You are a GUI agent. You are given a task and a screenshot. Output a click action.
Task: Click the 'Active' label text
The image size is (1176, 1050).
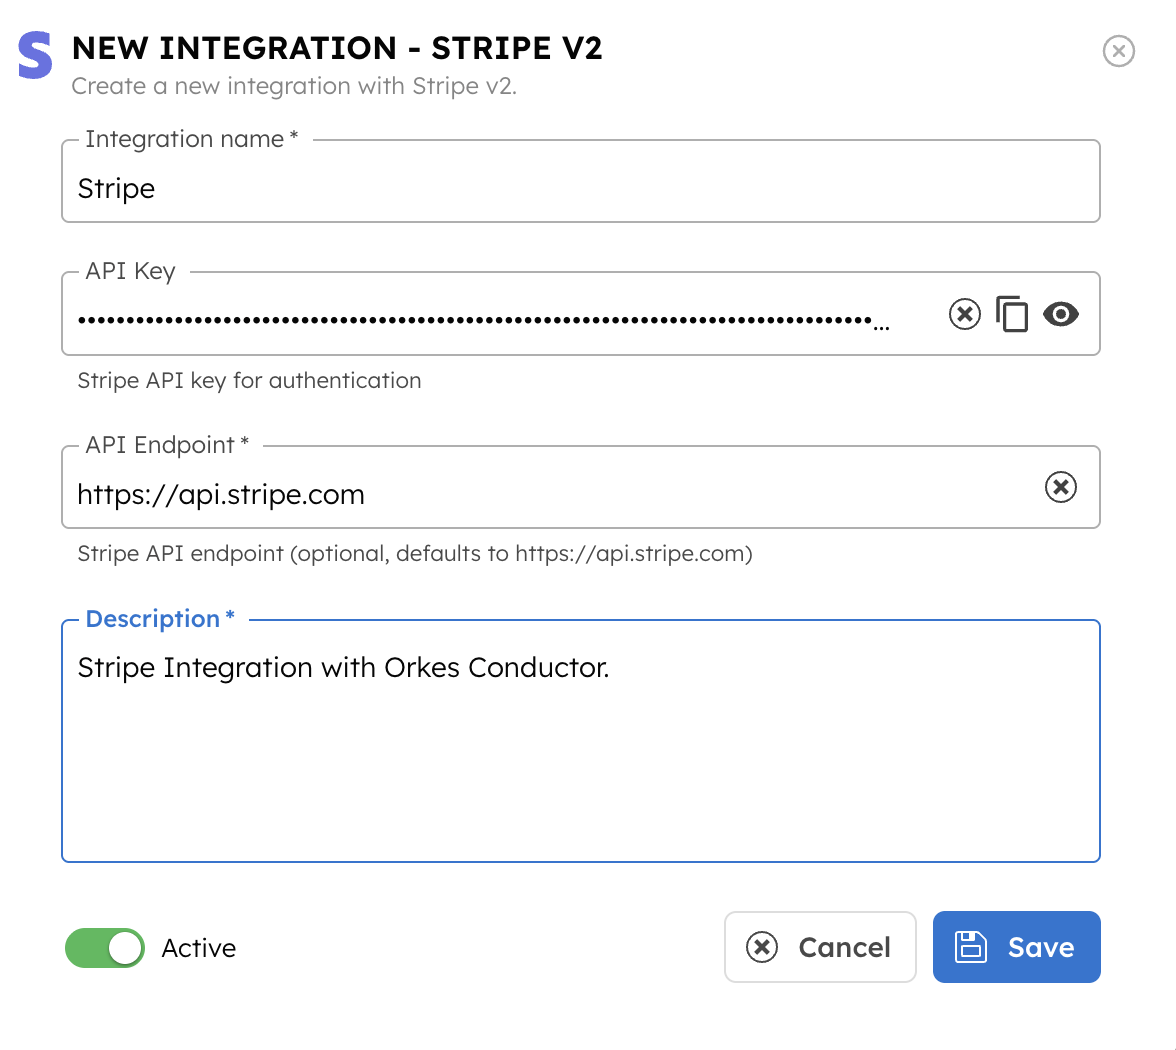(x=199, y=948)
